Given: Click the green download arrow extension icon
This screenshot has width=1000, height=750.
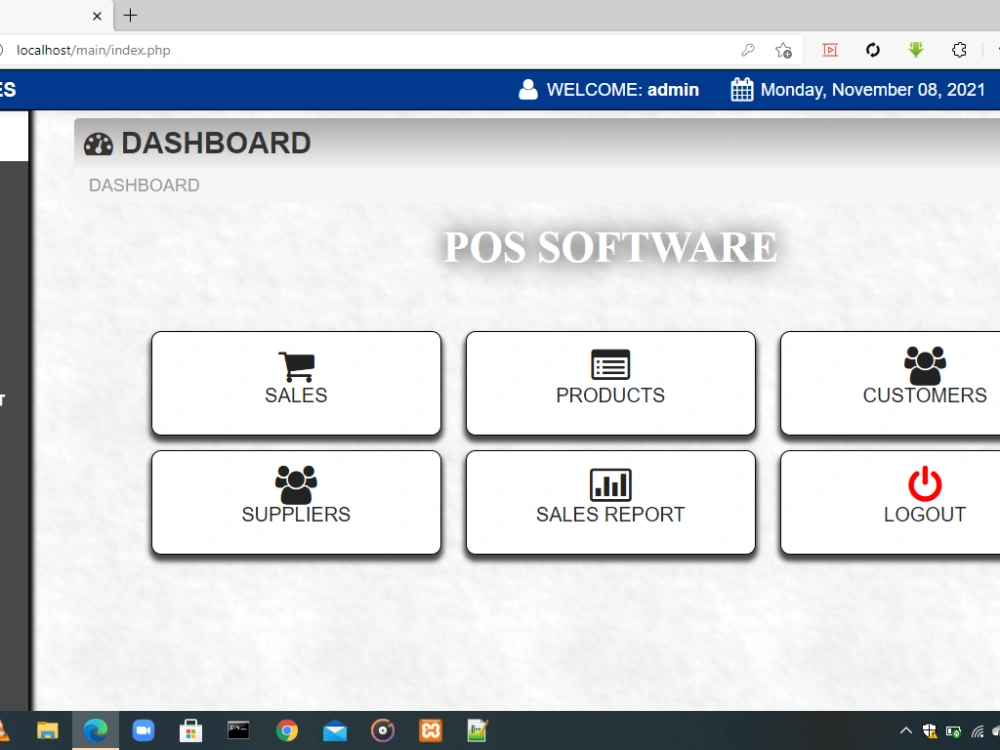Looking at the screenshot, I should coord(916,50).
